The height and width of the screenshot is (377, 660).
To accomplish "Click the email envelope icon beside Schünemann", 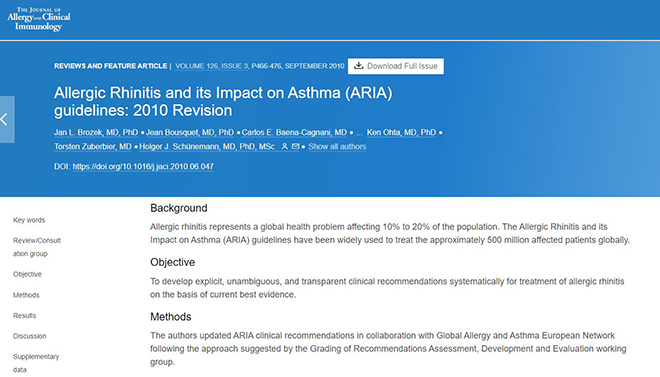I will click(295, 146).
